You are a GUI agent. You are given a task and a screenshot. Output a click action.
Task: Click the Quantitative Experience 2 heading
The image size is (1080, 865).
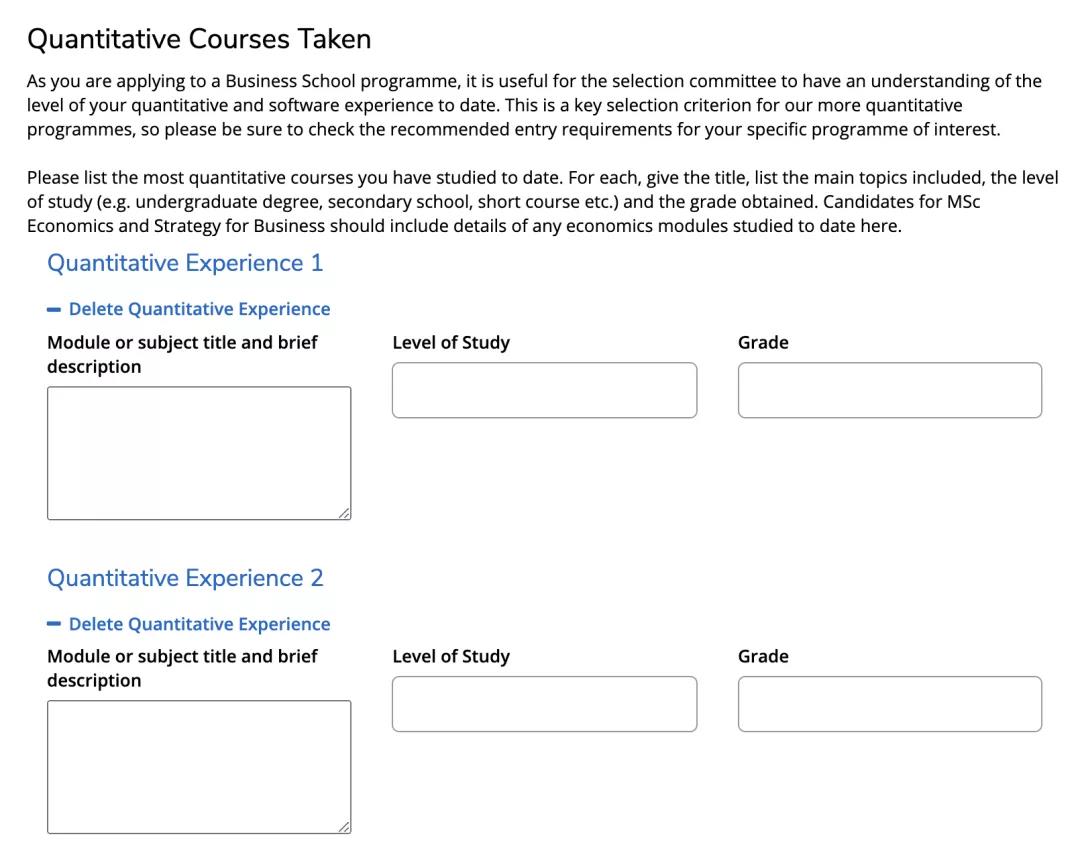tap(185, 578)
